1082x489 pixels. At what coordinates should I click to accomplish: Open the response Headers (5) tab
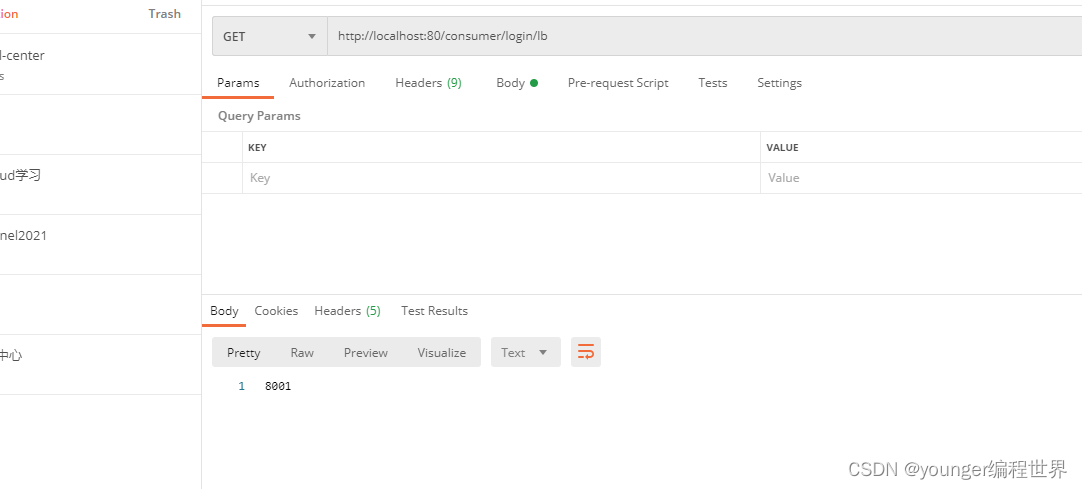pos(348,311)
